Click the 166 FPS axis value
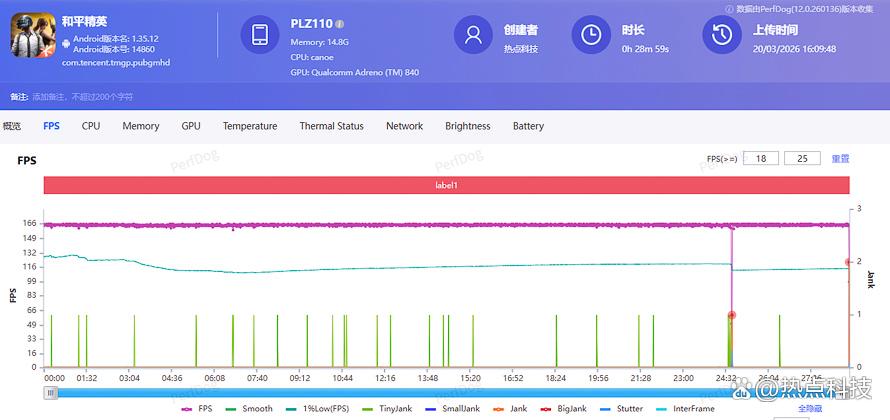The image size is (890, 420). click(30, 223)
